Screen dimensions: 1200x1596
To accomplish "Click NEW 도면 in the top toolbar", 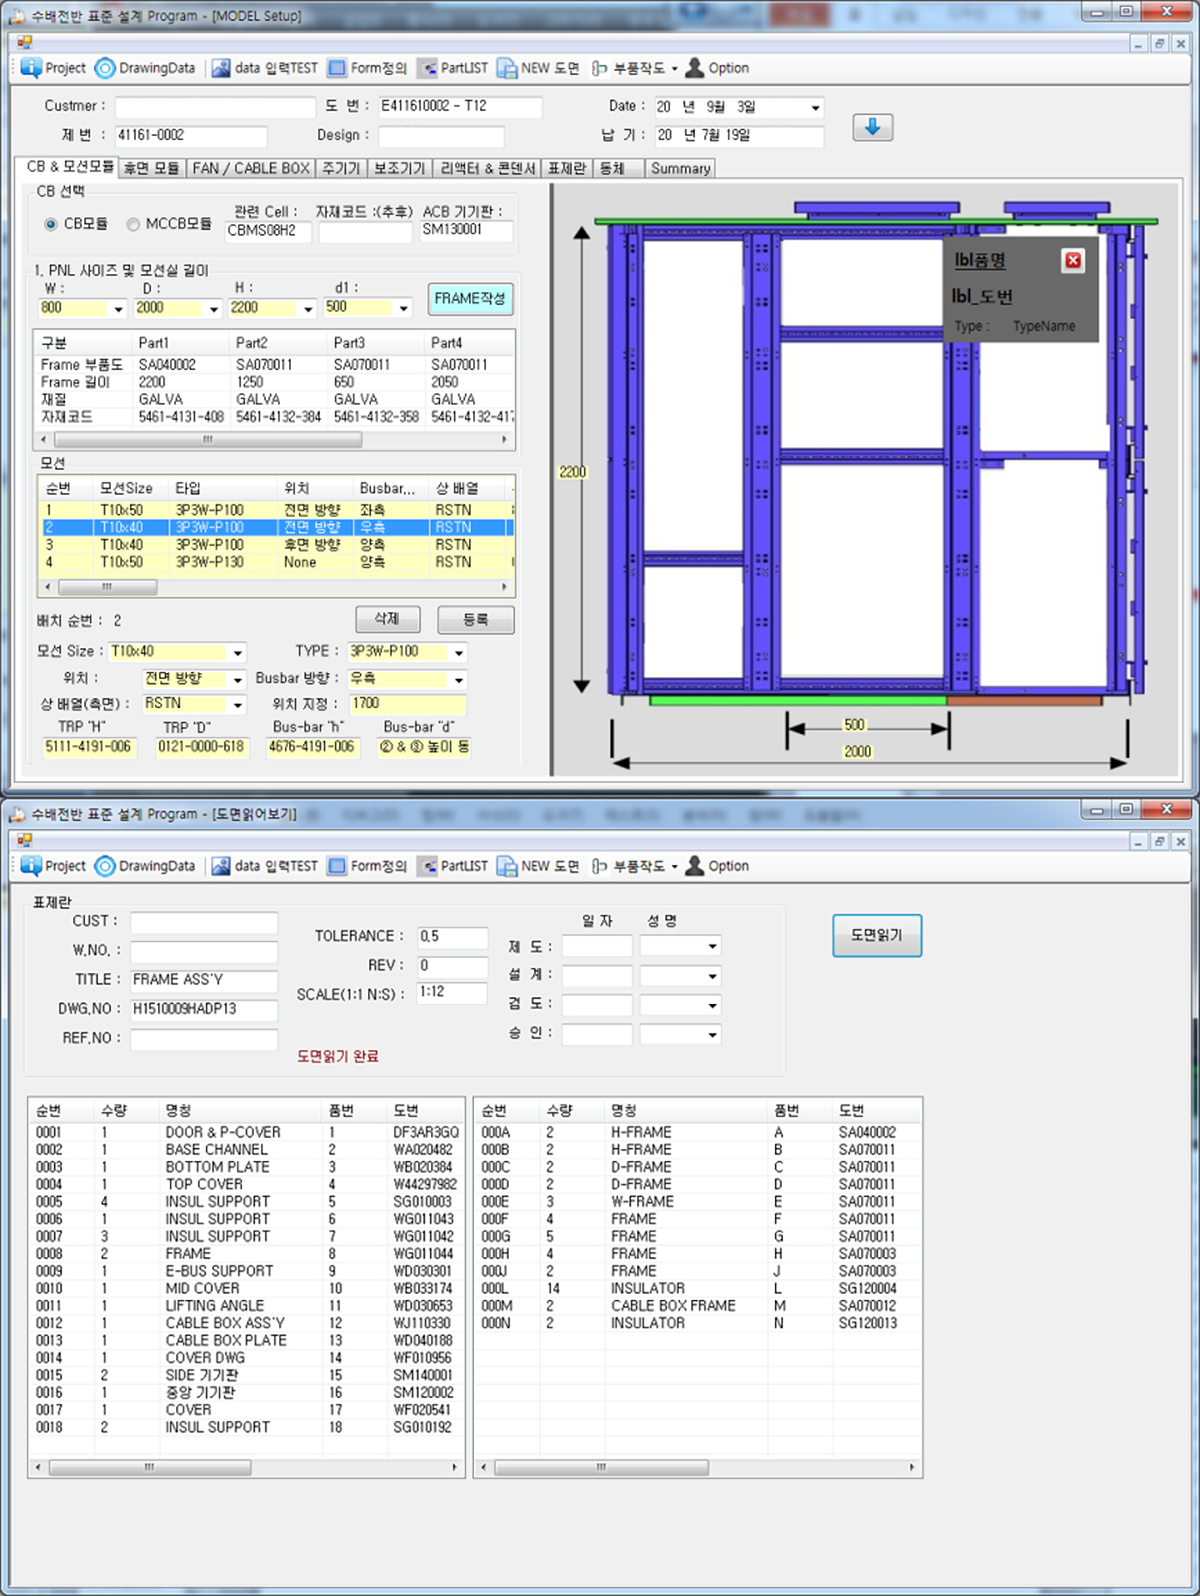I will point(538,68).
